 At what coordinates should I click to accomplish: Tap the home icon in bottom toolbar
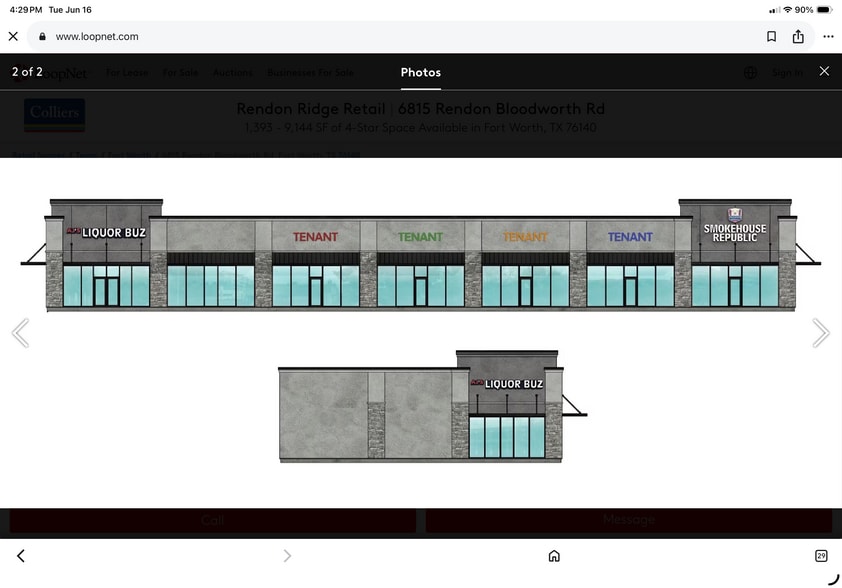coord(554,556)
